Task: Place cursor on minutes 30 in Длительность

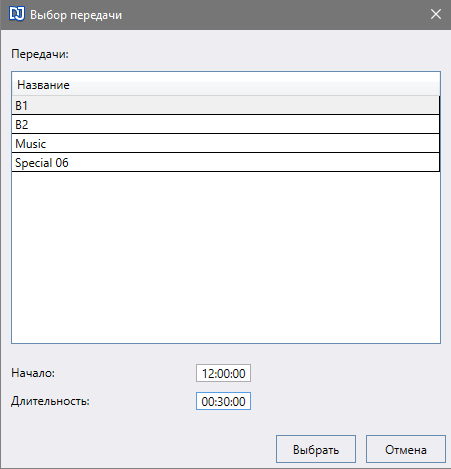Action: point(223,402)
